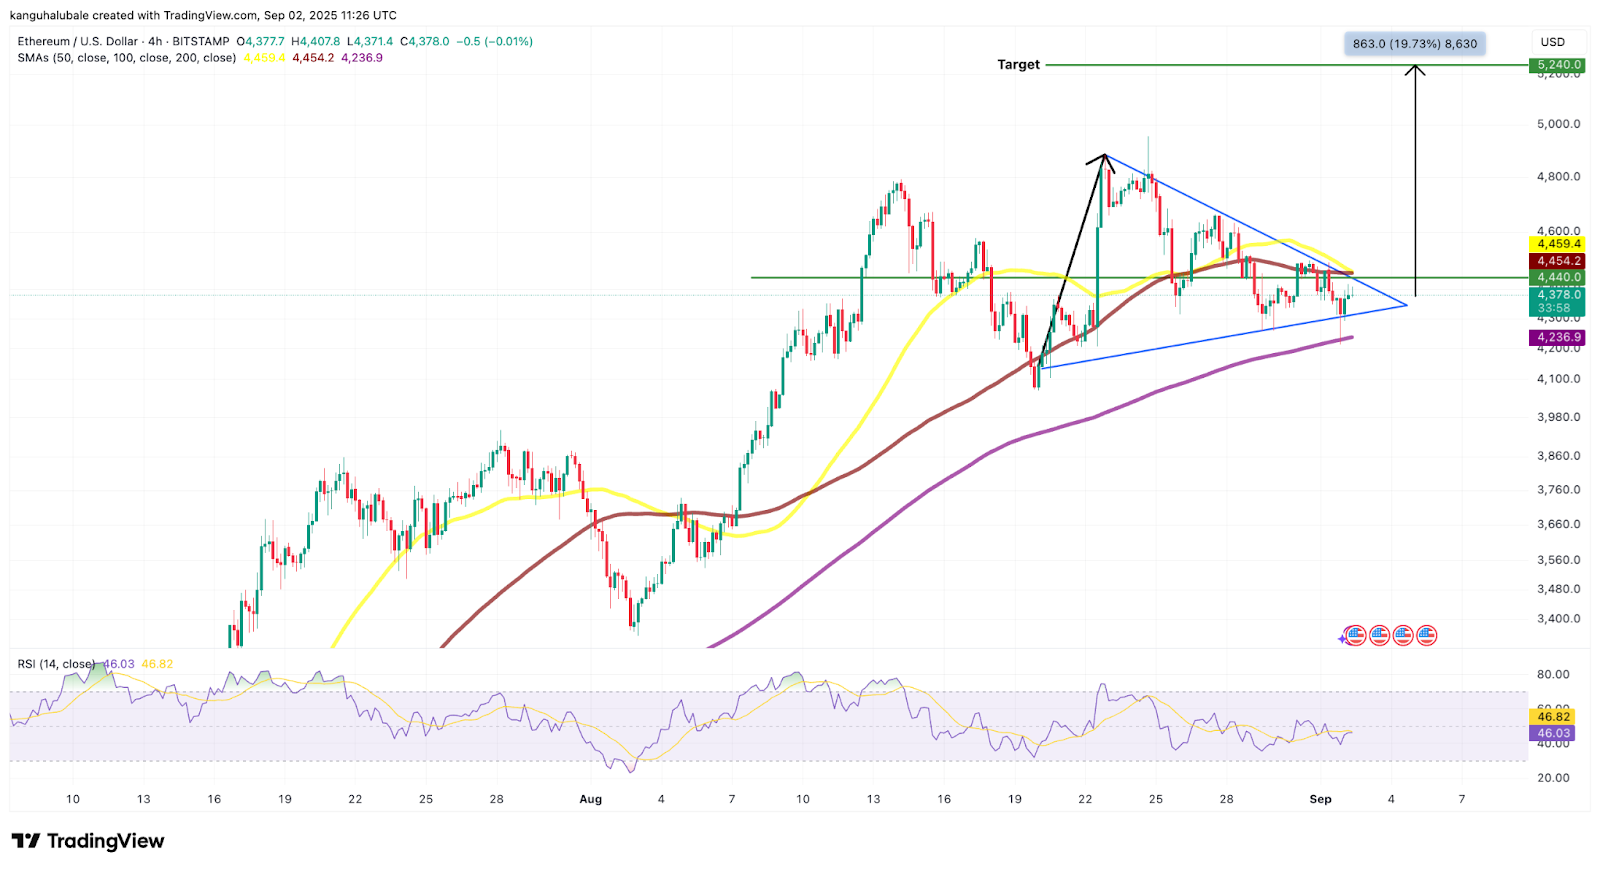Open the third US flag economic event marker
The width and height of the screenshot is (1600, 870).
1403,635
